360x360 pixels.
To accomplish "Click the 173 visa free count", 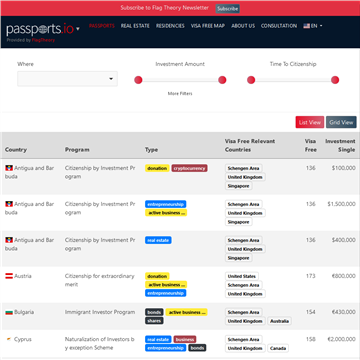I will click(x=310, y=276).
